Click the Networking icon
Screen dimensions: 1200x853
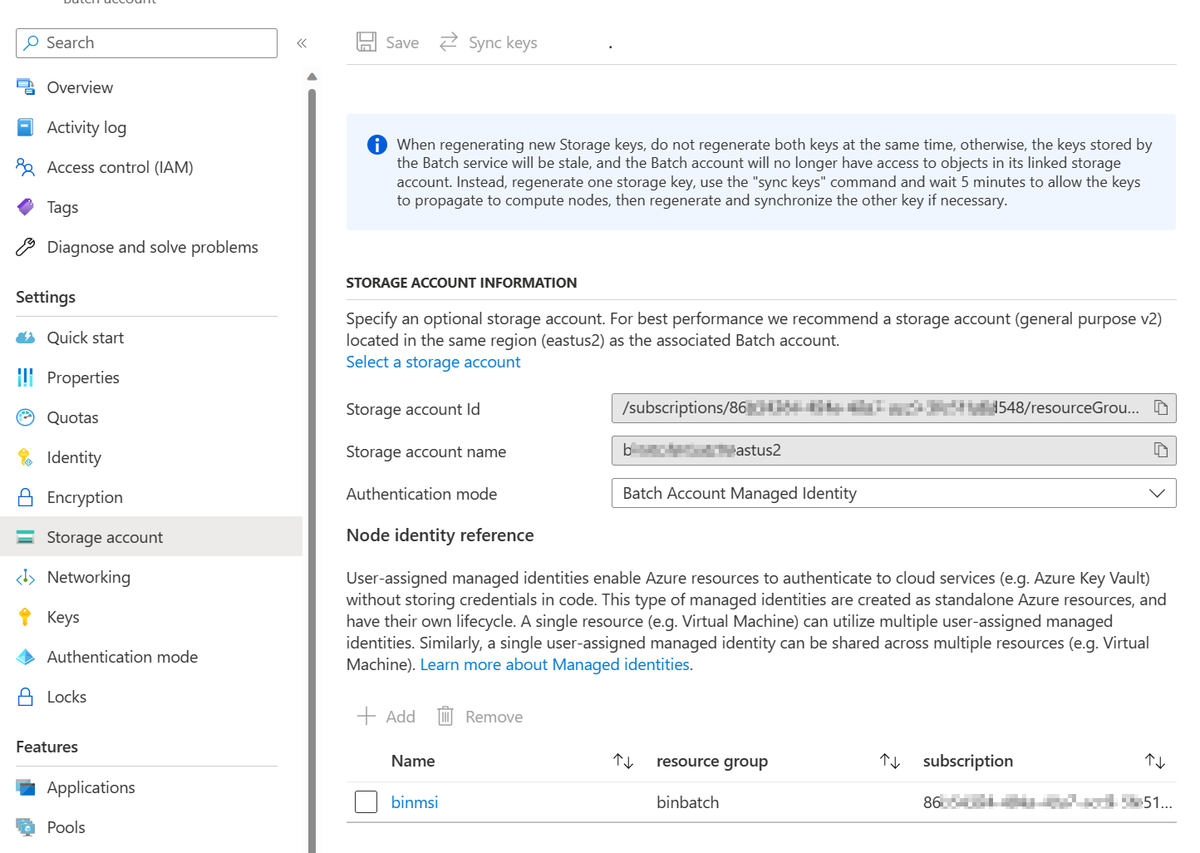click(x=26, y=577)
